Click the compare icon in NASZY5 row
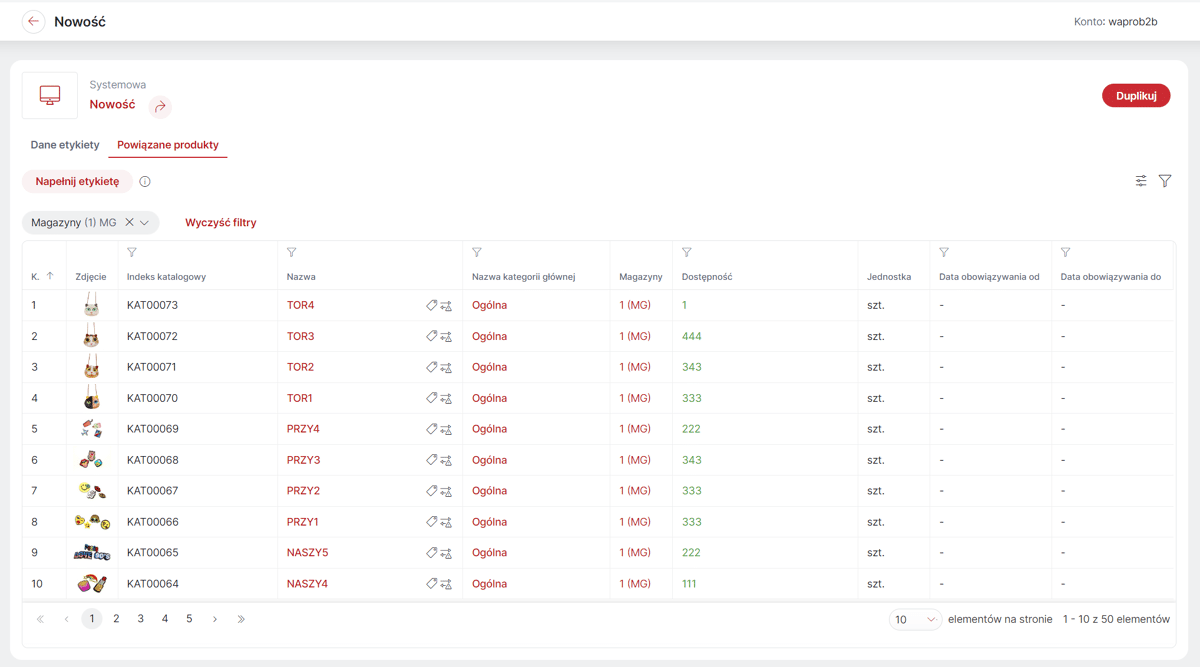 (446, 554)
